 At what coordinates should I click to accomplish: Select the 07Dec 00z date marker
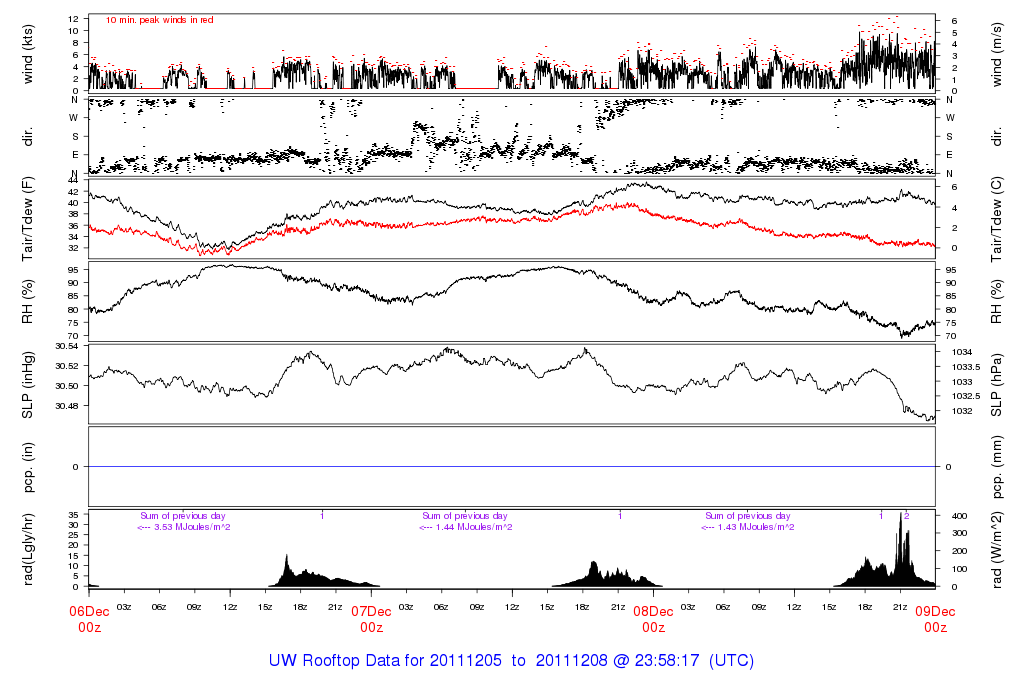pos(371,619)
